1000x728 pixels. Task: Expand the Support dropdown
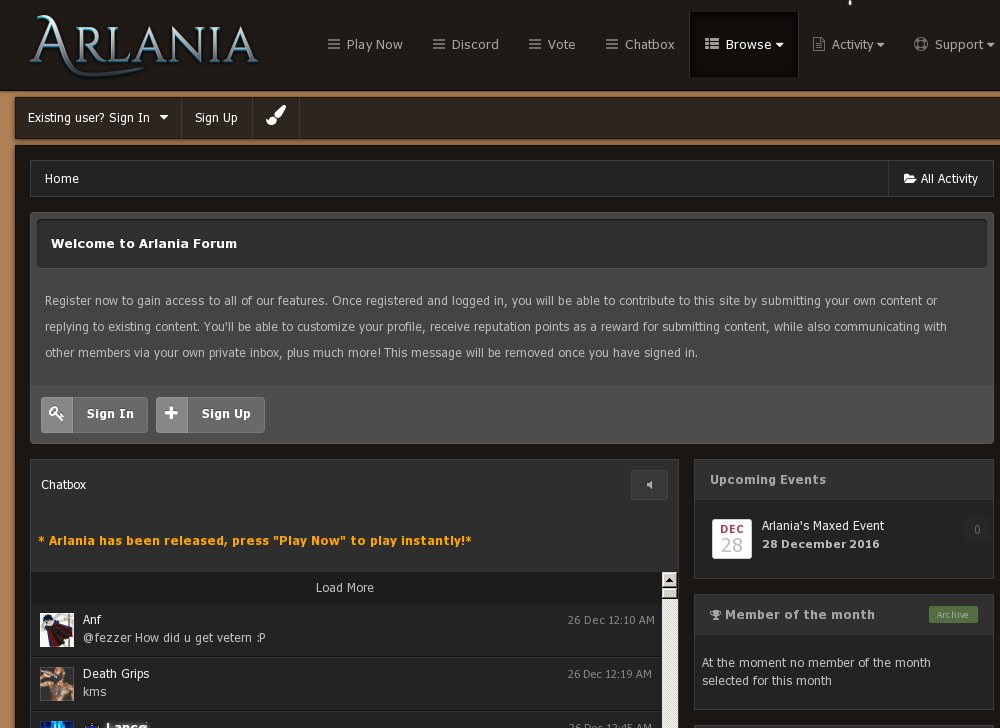tap(953, 45)
